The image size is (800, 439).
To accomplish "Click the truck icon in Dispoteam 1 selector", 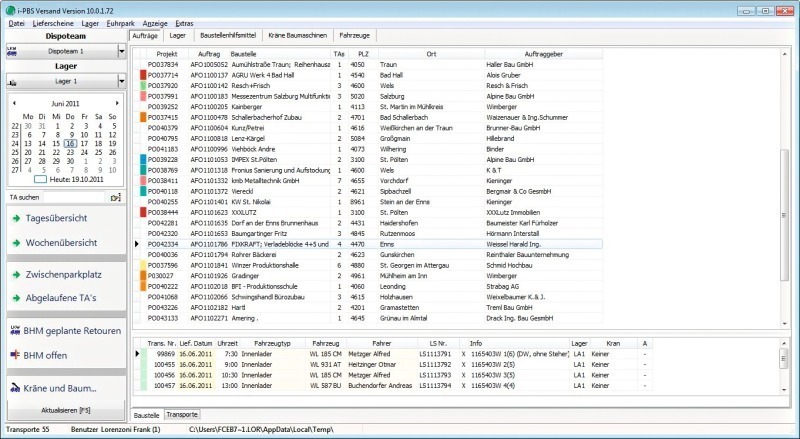I will (x=12, y=51).
